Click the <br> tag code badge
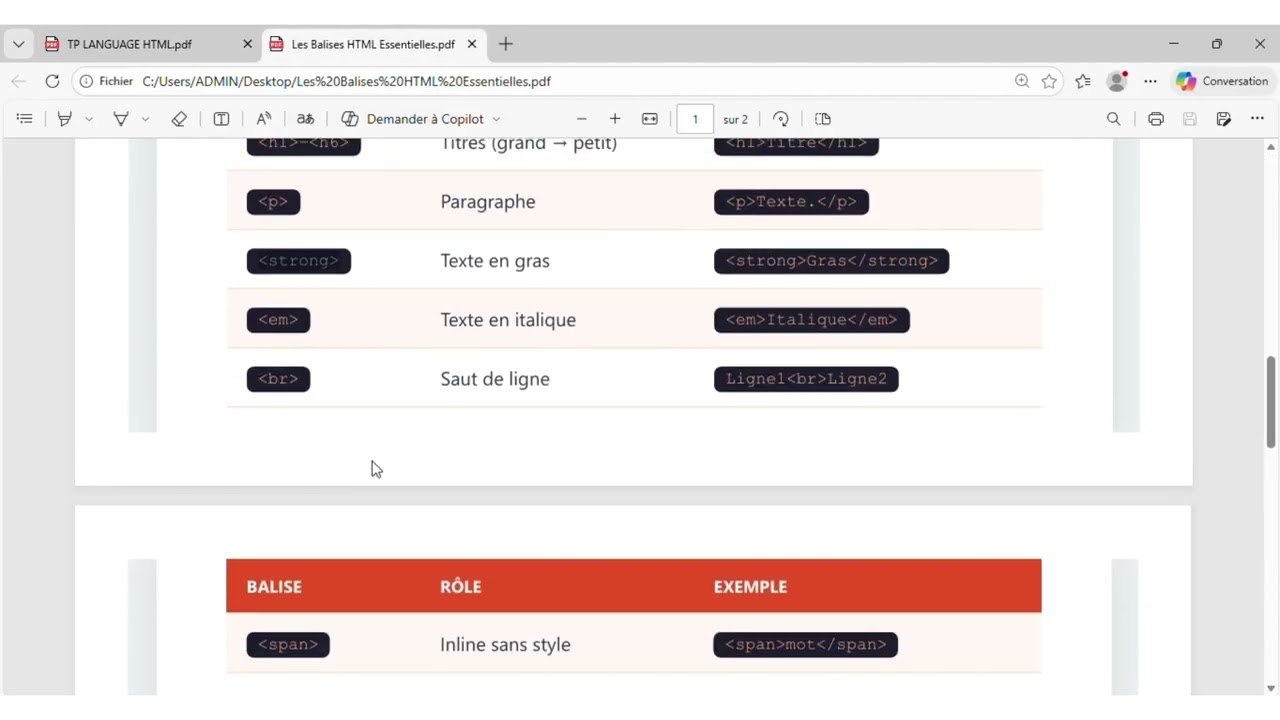The image size is (1280, 720). [x=278, y=378]
